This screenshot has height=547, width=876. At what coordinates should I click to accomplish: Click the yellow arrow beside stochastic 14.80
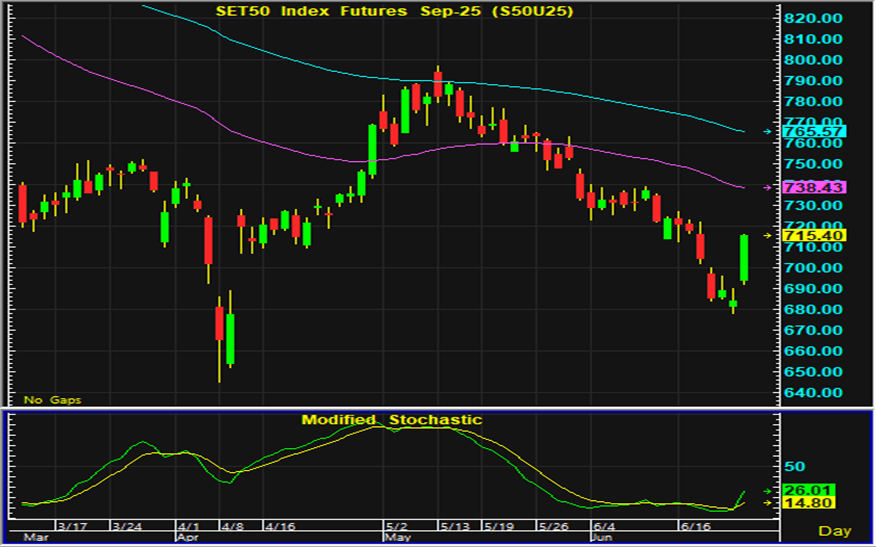click(767, 503)
